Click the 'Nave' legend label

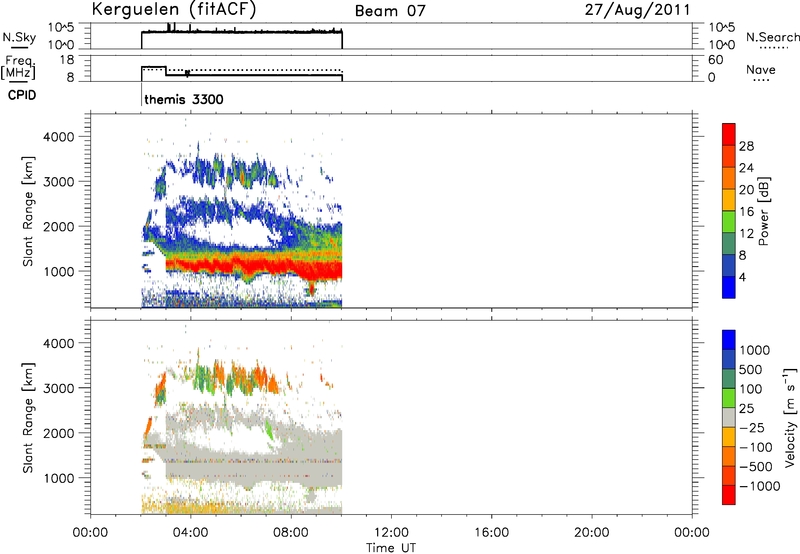760,70
